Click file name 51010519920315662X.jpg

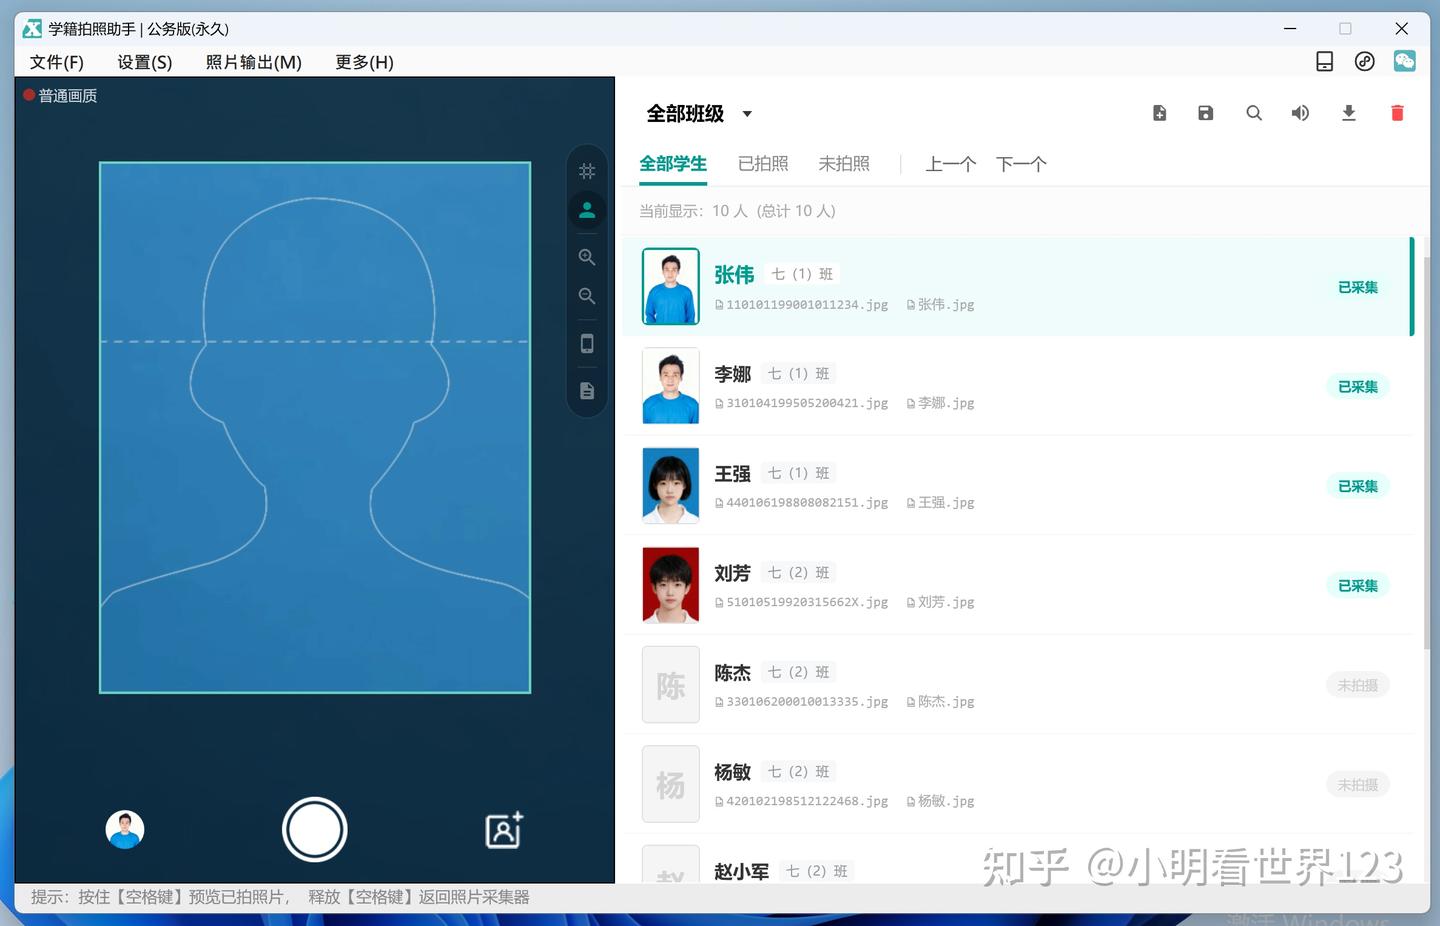click(x=807, y=603)
